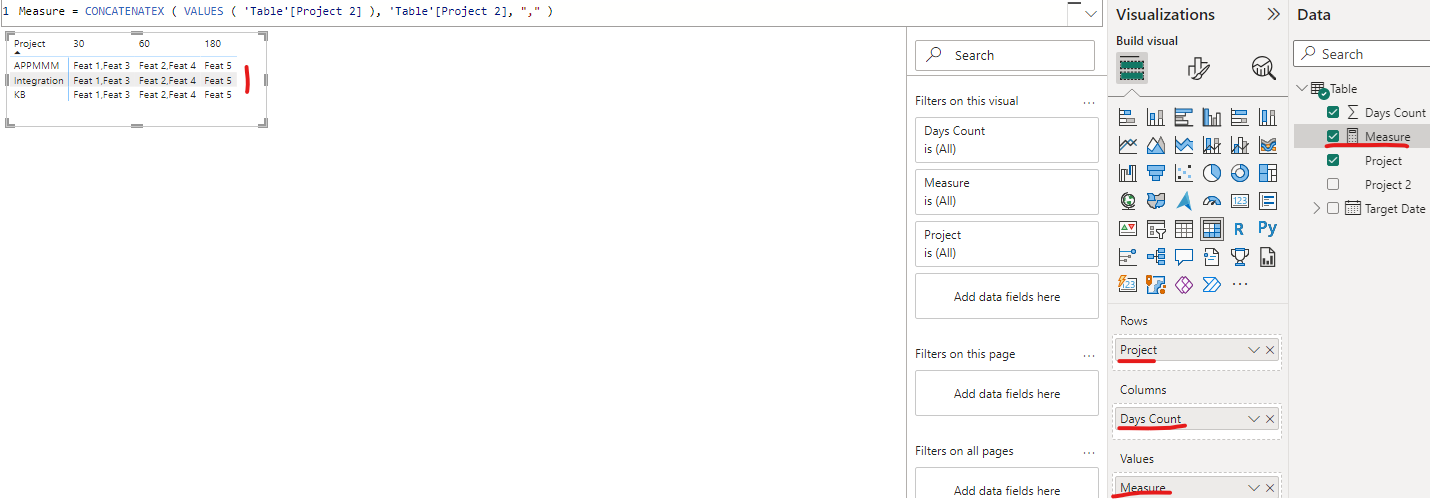This screenshot has height=499, width=1430.
Task: Insert the decomposition tree visual
Action: pyautogui.click(x=1156, y=257)
